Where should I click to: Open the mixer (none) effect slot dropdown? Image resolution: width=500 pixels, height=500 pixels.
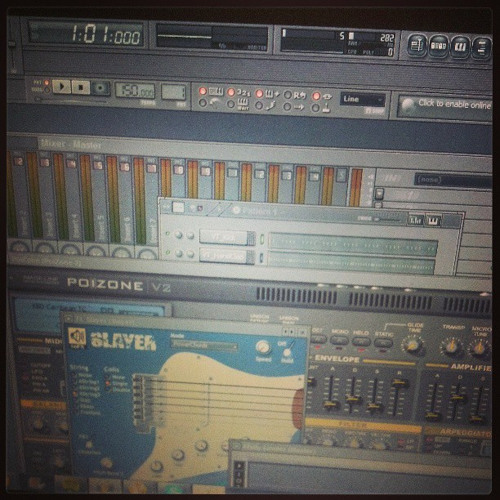(453, 180)
